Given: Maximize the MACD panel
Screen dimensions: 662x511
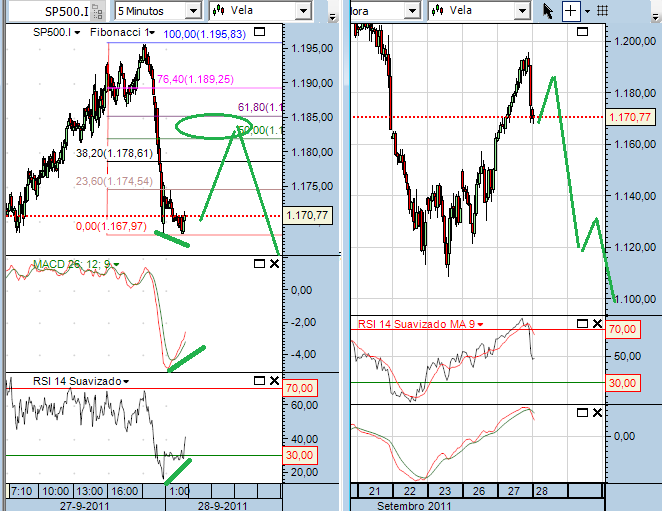Looking at the screenshot, I should click(259, 264).
